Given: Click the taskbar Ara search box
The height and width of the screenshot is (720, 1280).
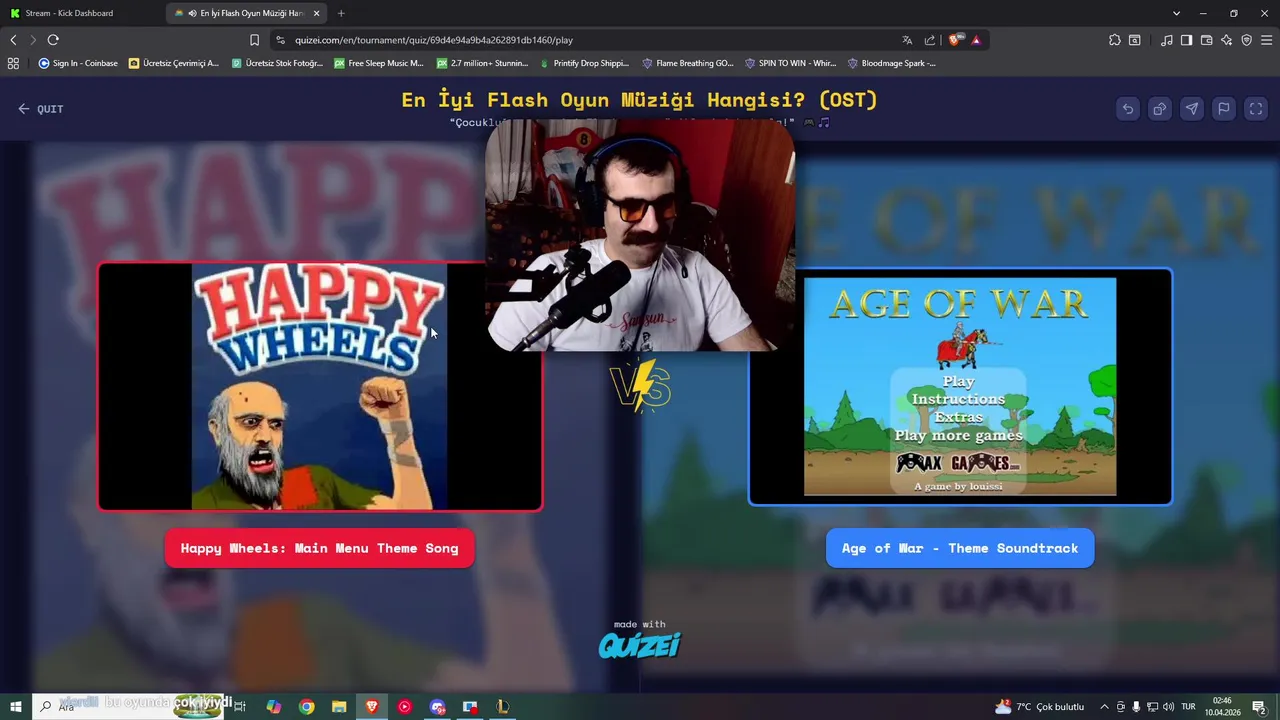Looking at the screenshot, I should pyautogui.click(x=130, y=707).
